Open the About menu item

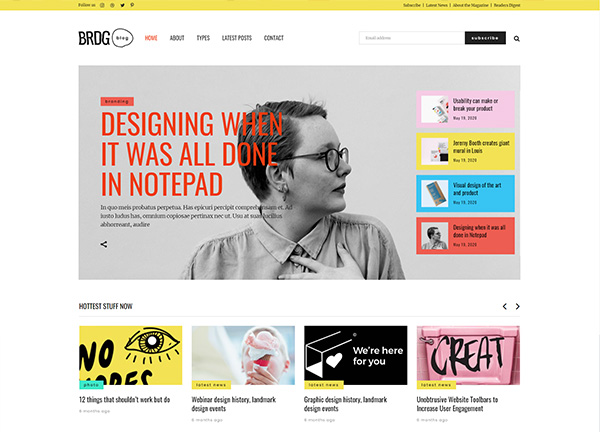pos(177,38)
